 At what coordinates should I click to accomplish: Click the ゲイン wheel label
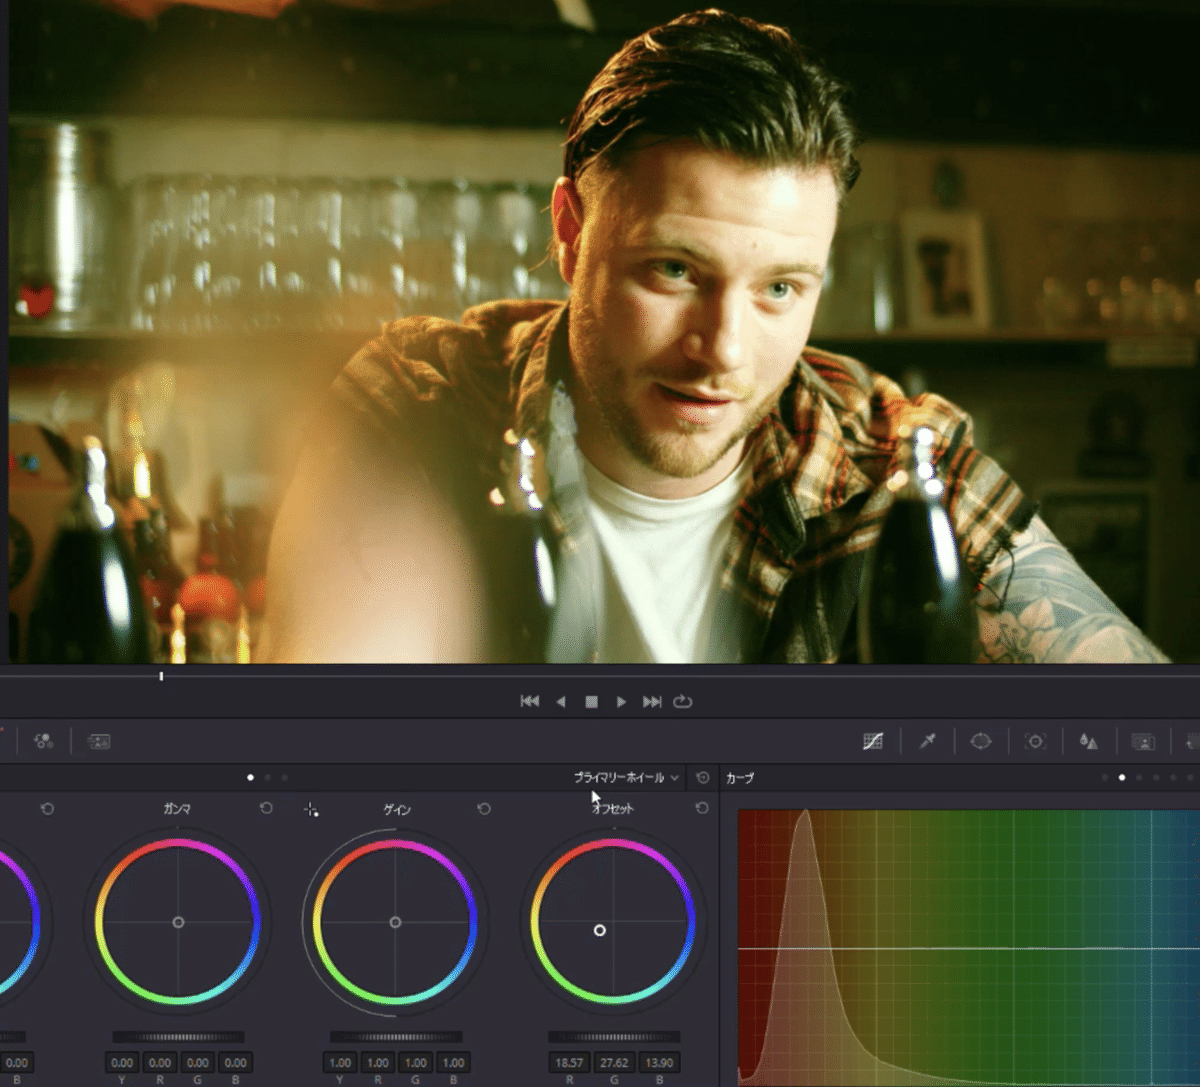pyautogui.click(x=397, y=809)
